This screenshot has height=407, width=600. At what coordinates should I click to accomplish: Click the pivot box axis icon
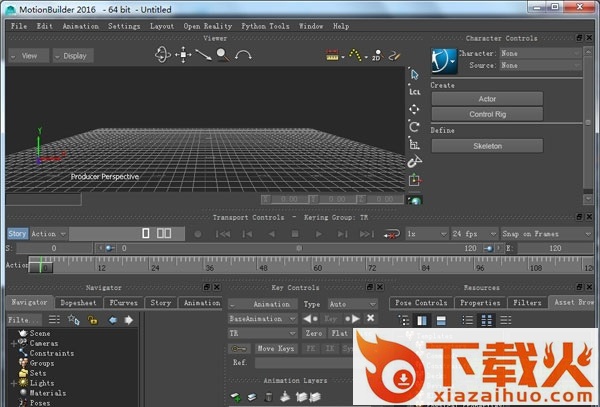pyautogui.click(x=414, y=179)
